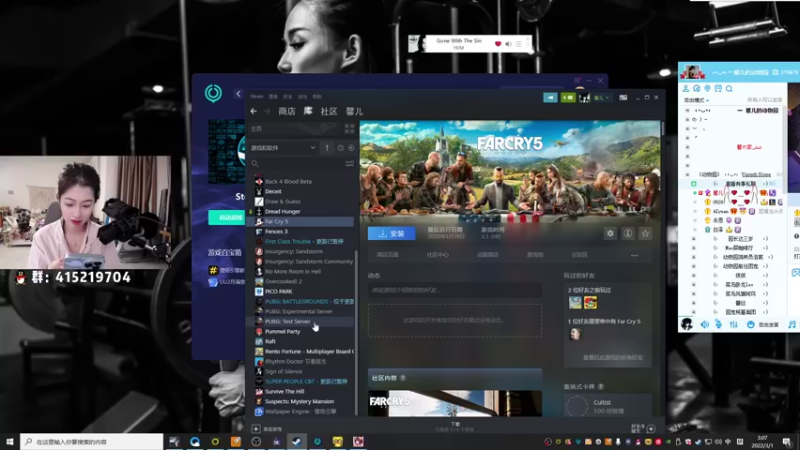The width and height of the screenshot is (800, 450).
Task: Click music player volume speaker icon
Action: coord(508,44)
